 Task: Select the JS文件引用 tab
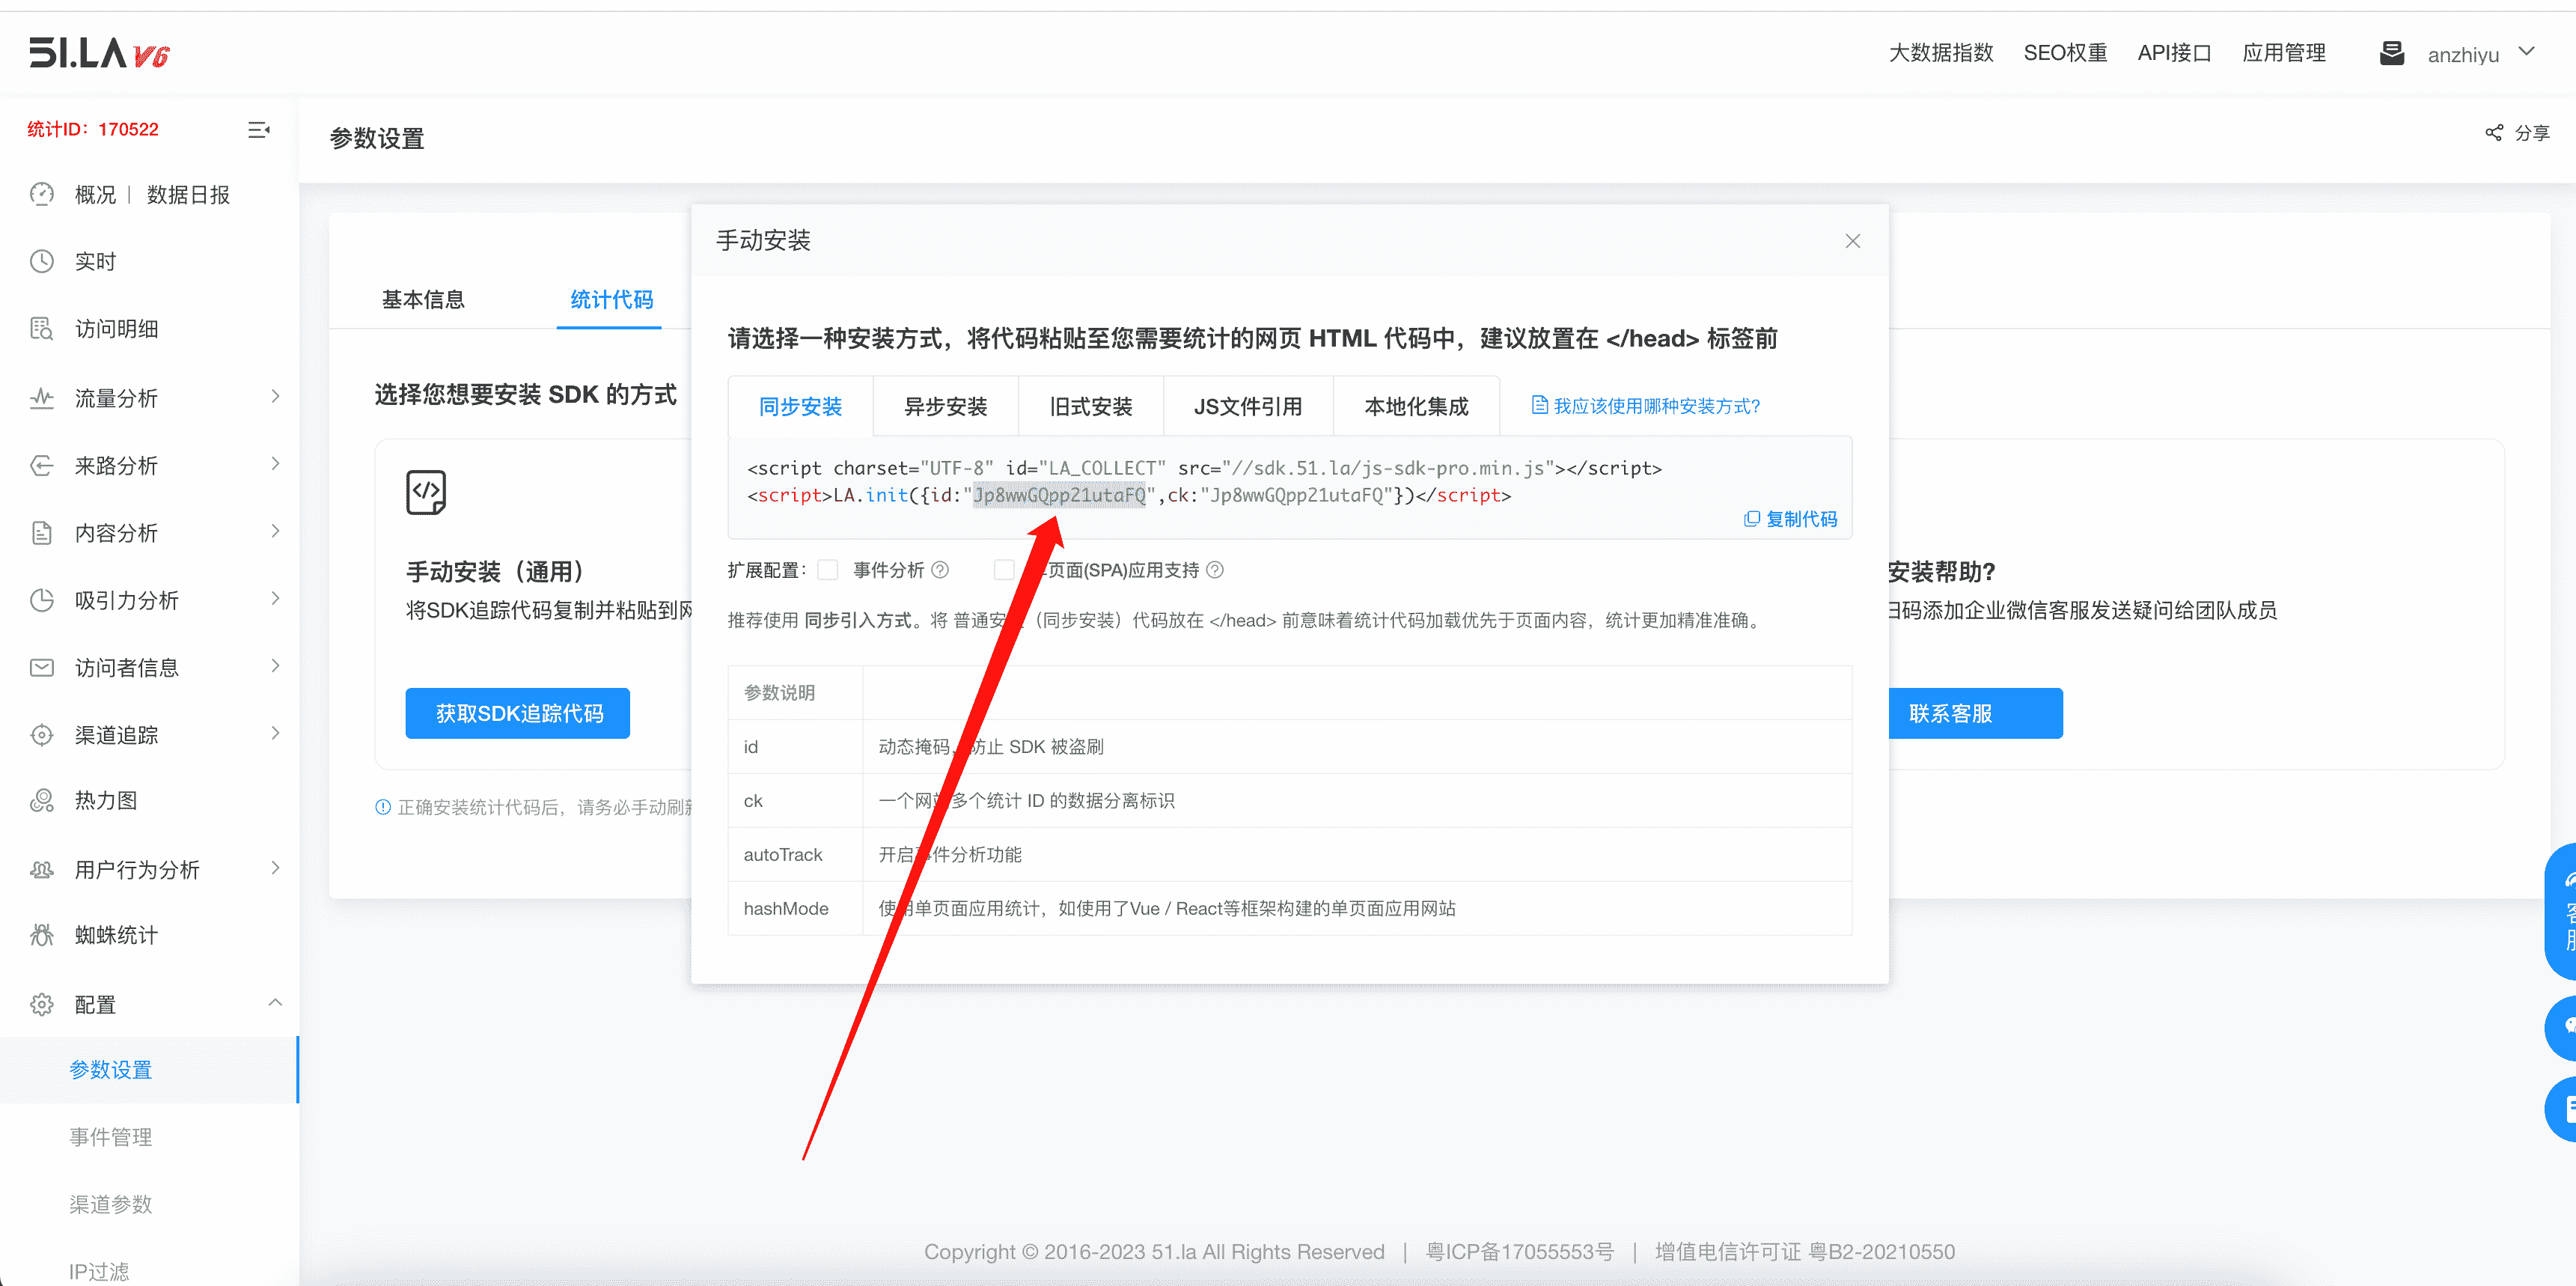tap(1248, 406)
